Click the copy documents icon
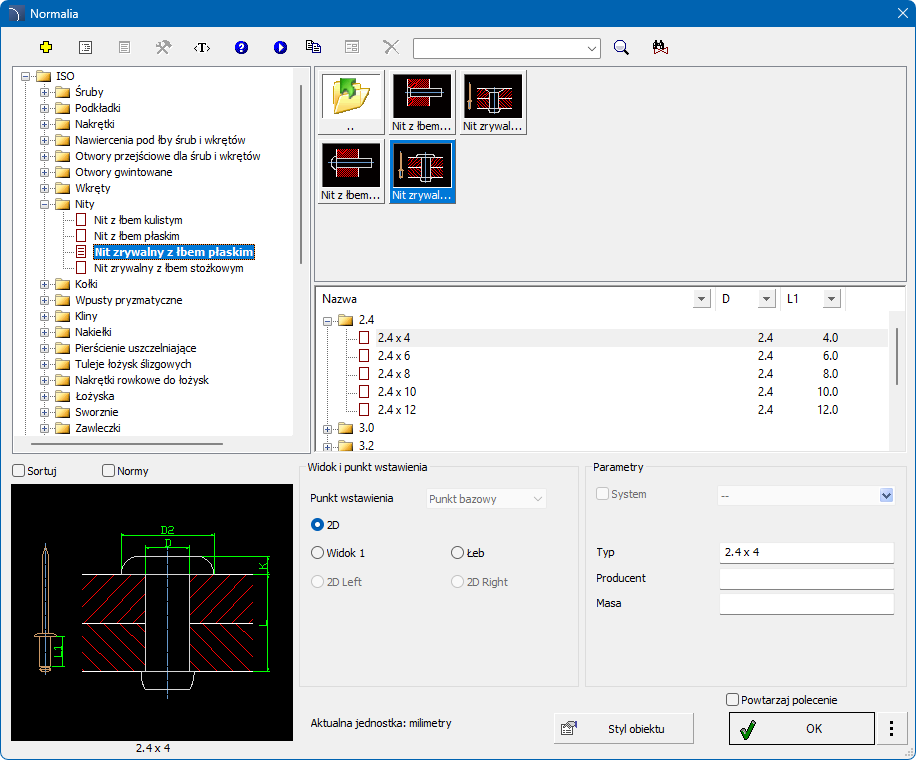Viewport: 916px width, 760px height. (313, 47)
